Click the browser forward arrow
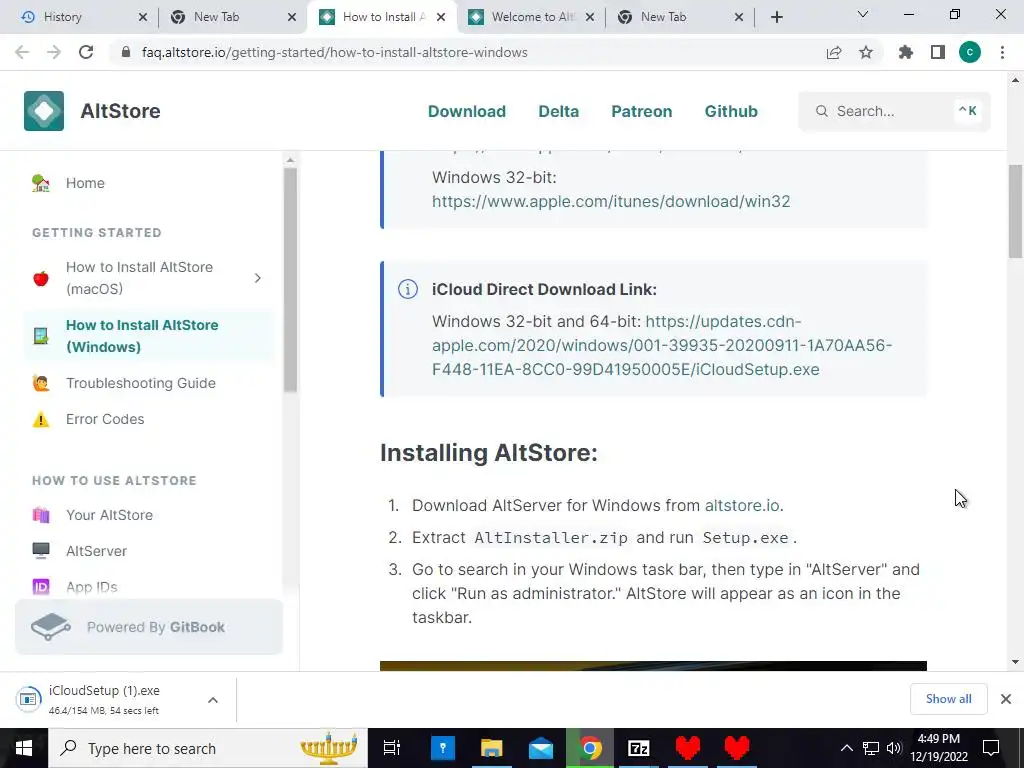1024x768 pixels. coord(54,52)
